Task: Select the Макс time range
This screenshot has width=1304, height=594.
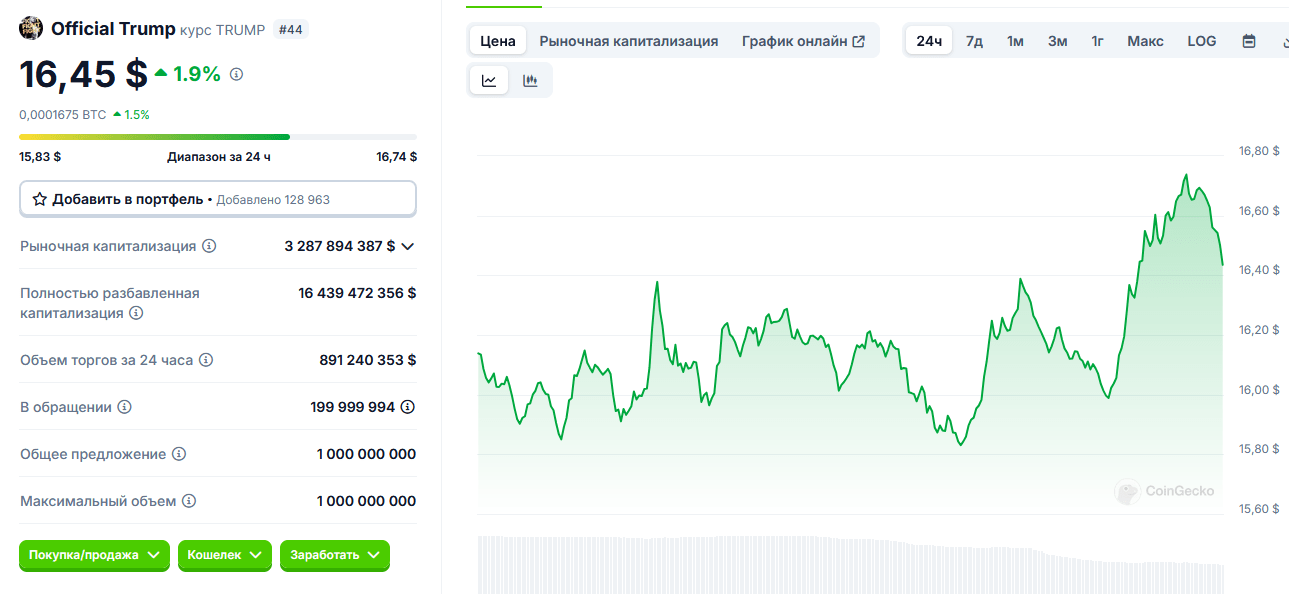Action: tap(1145, 41)
